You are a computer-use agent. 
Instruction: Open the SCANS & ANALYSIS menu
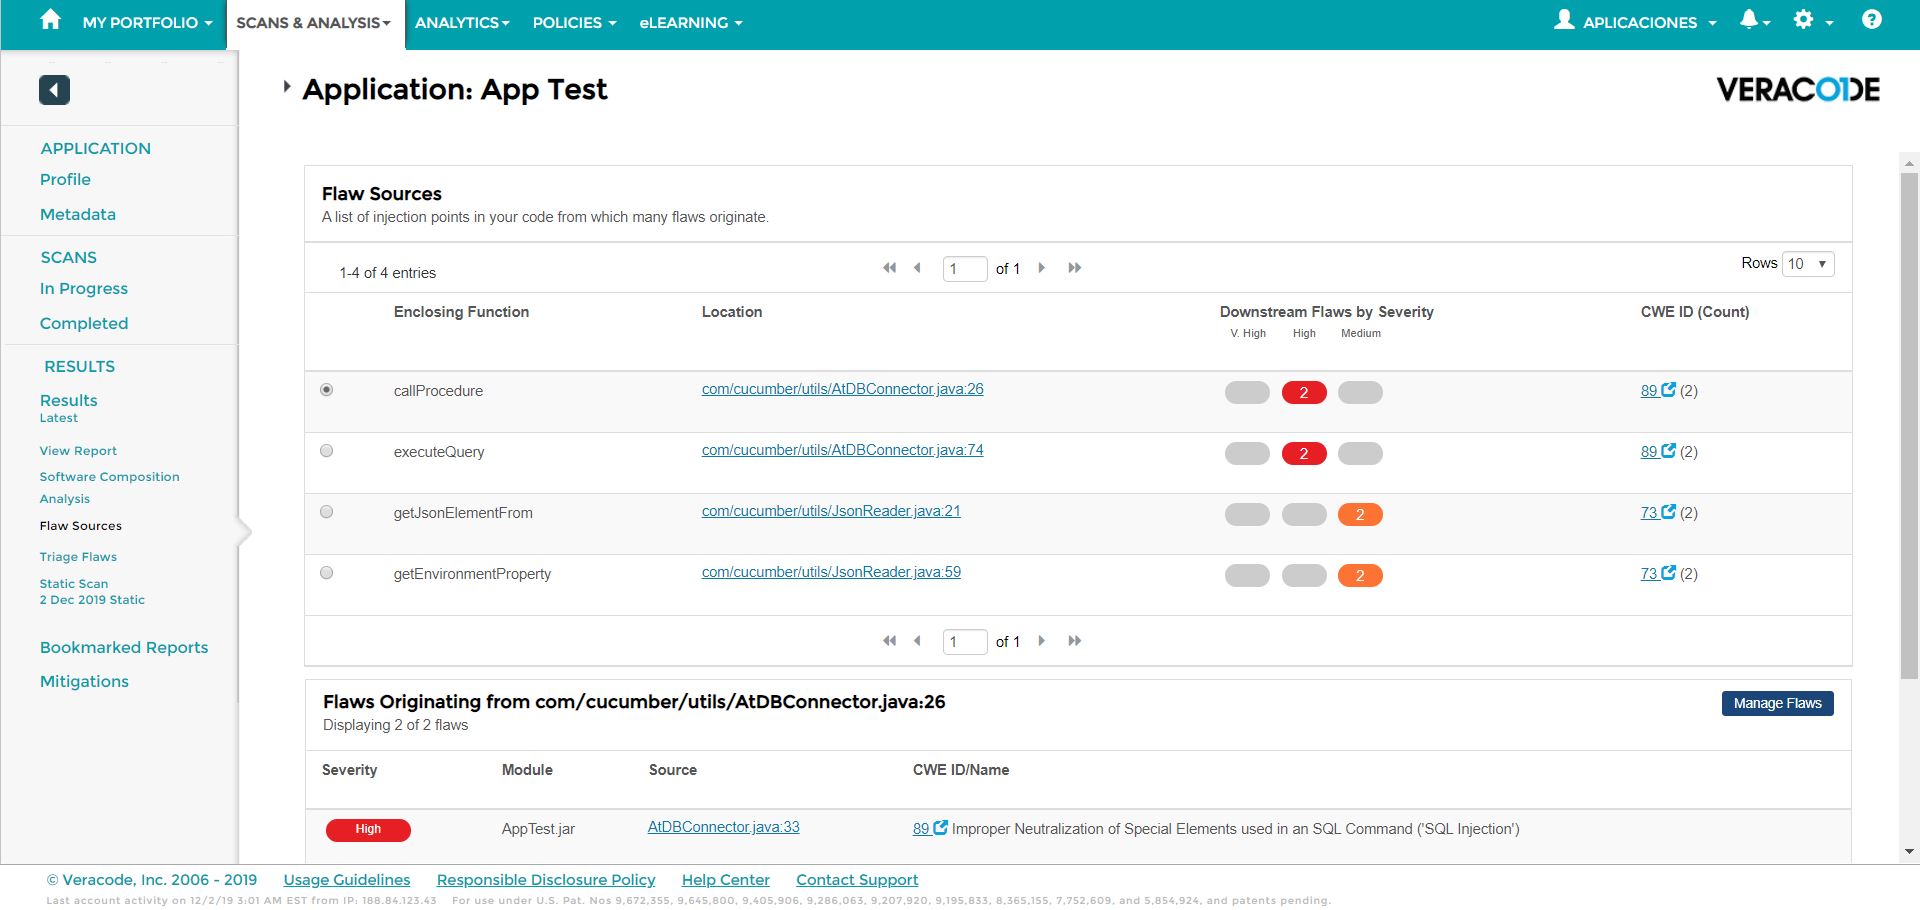314,22
